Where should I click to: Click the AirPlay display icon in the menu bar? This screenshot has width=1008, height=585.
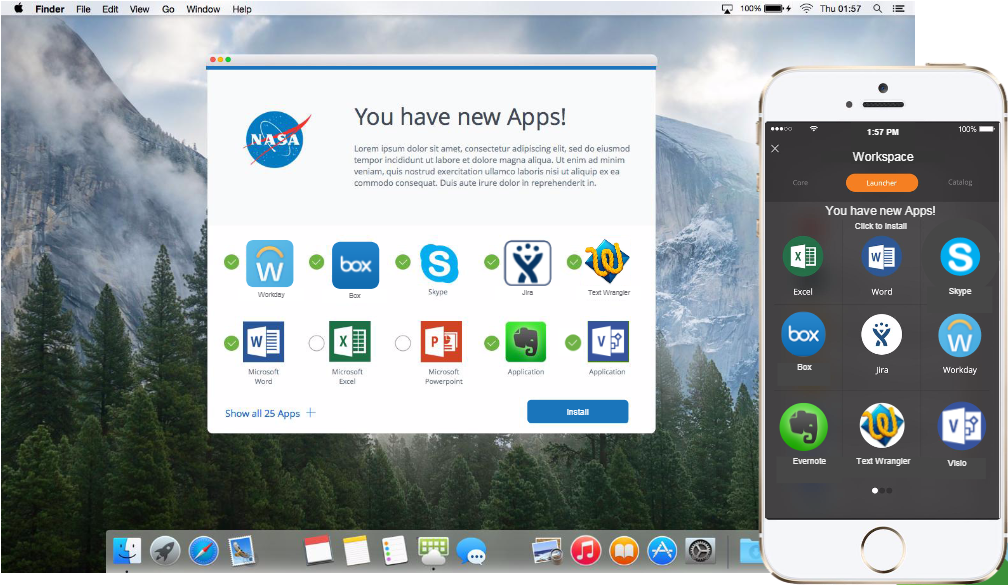pyautogui.click(x=727, y=9)
